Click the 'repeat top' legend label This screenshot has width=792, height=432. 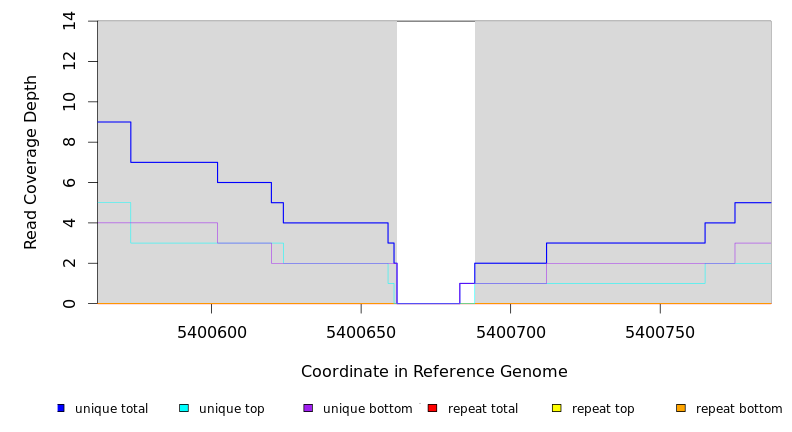click(x=603, y=409)
